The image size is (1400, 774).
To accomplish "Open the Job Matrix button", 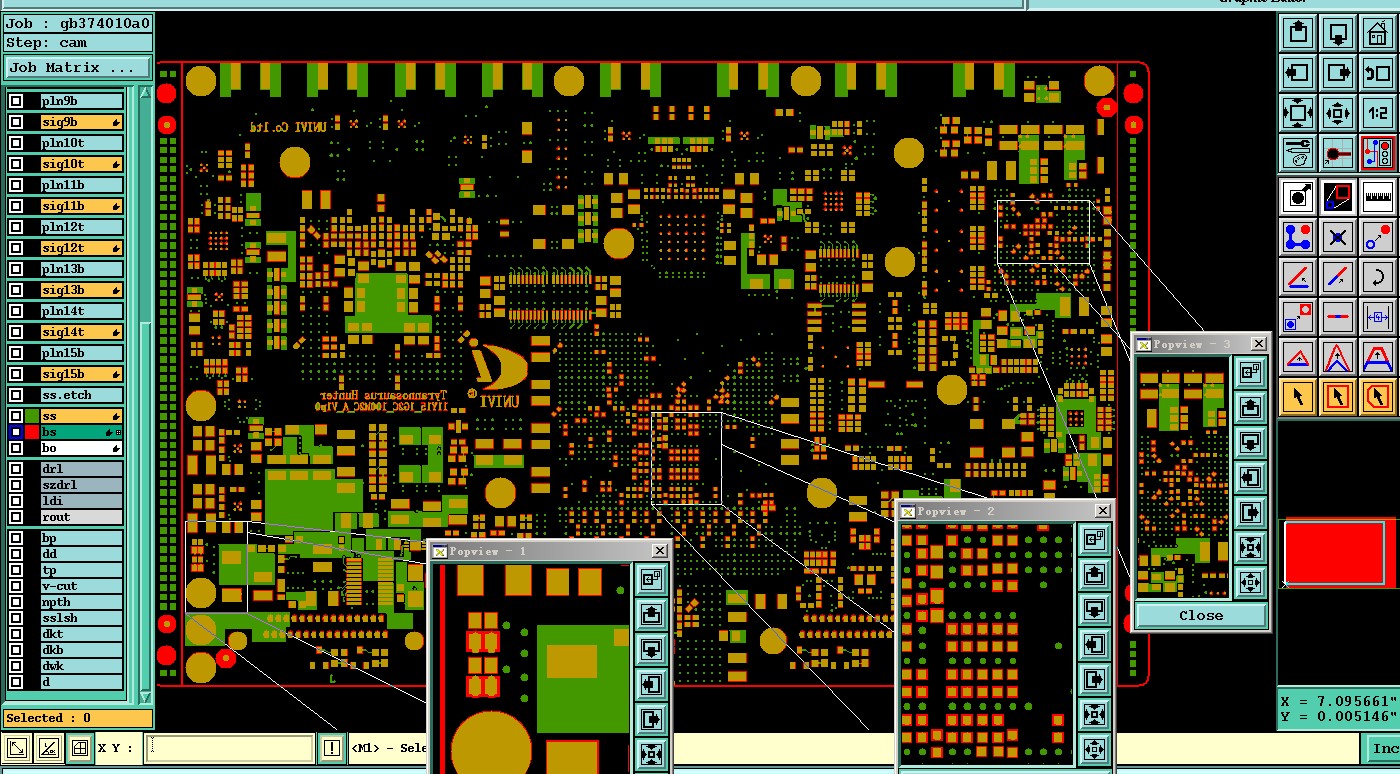I will [x=78, y=68].
